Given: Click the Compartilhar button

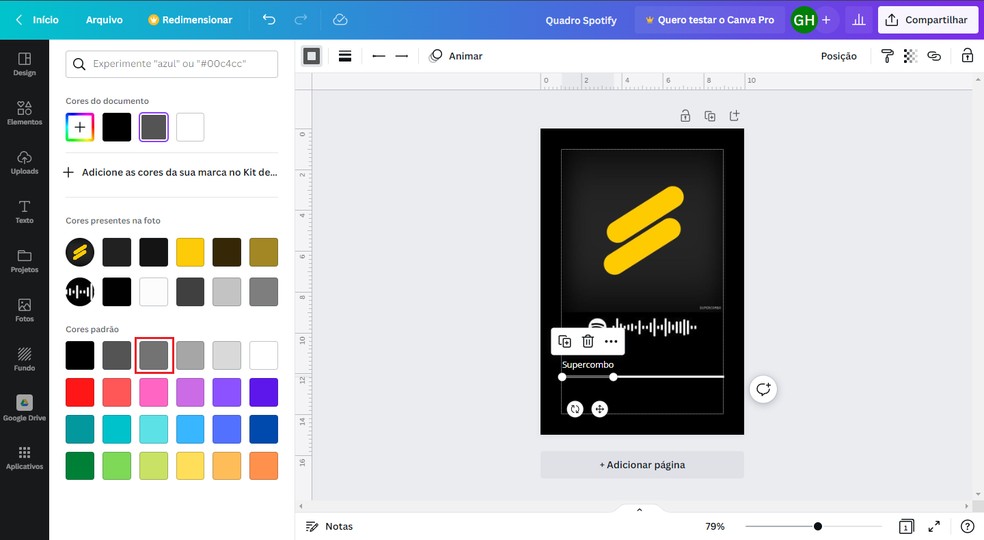Looking at the screenshot, I should coord(928,20).
